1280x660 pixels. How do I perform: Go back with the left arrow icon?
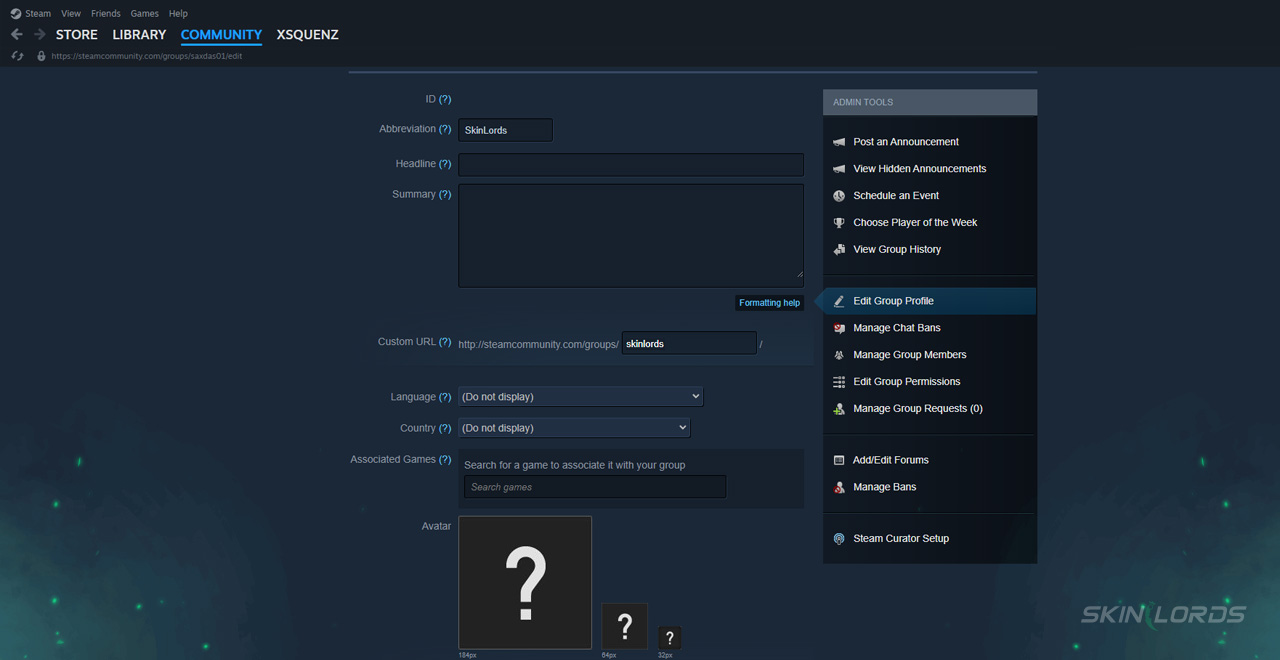17,35
